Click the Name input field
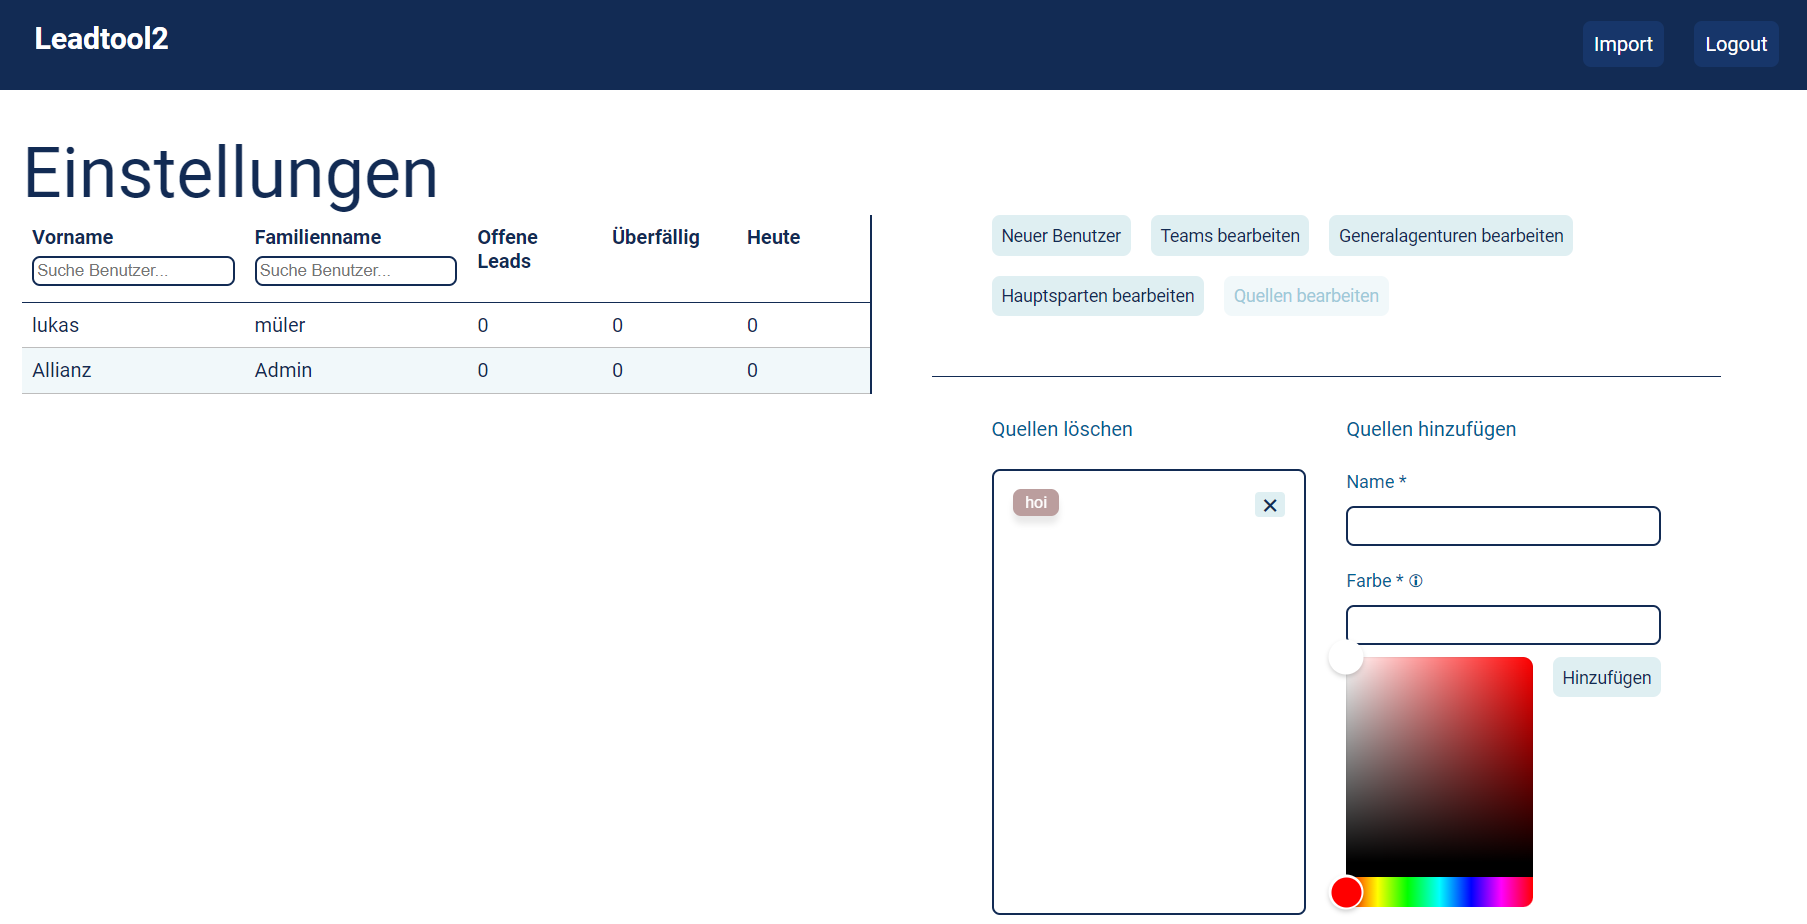 point(1503,526)
